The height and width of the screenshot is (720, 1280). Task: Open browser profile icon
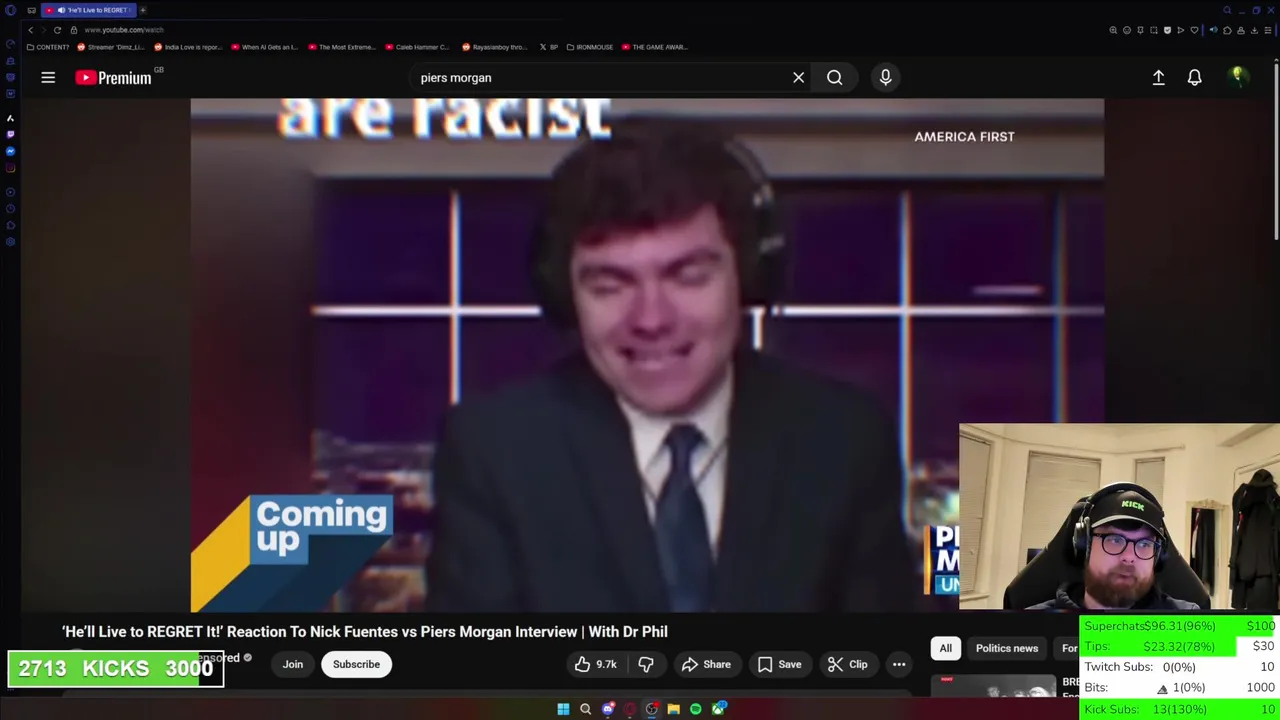[x=1241, y=30]
